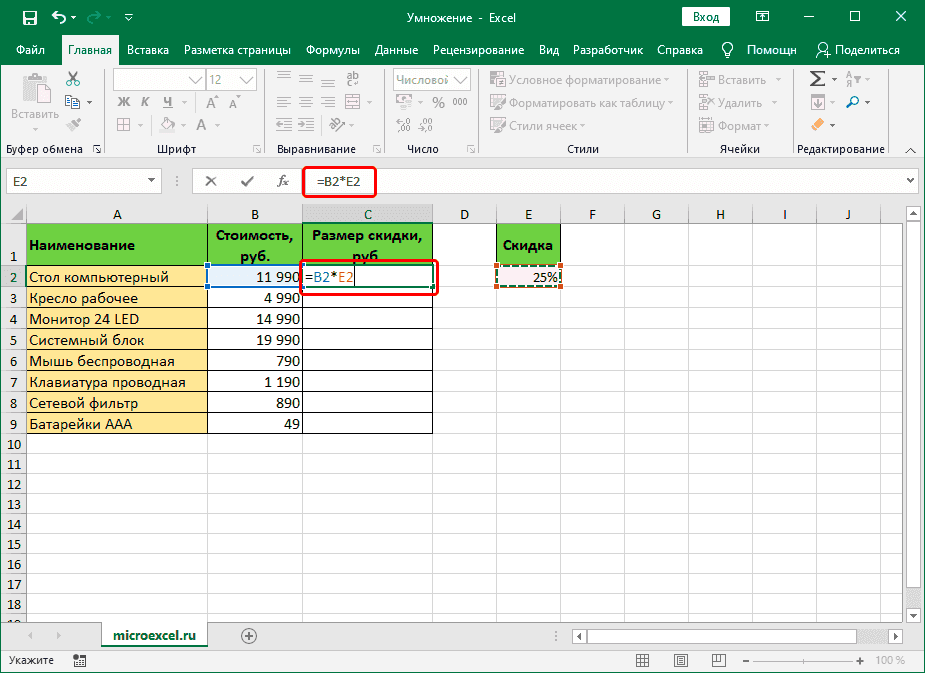Image resolution: width=925 pixels, height=673 pixels.
Task: Select the bold (Ж) formatting icon
Action: coord(124,100)
